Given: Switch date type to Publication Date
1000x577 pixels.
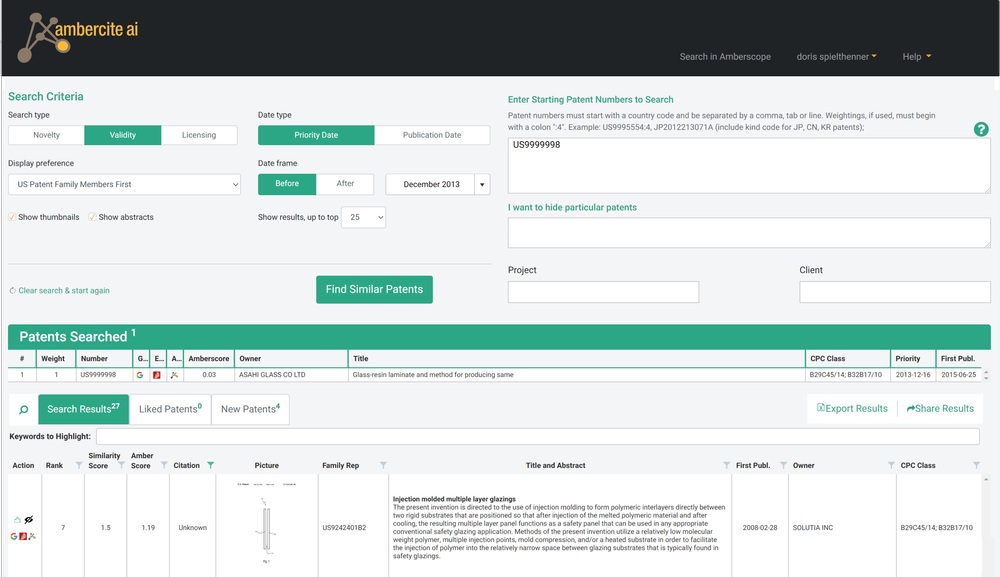Looking at the screenshot, I should tap(432, 135).
